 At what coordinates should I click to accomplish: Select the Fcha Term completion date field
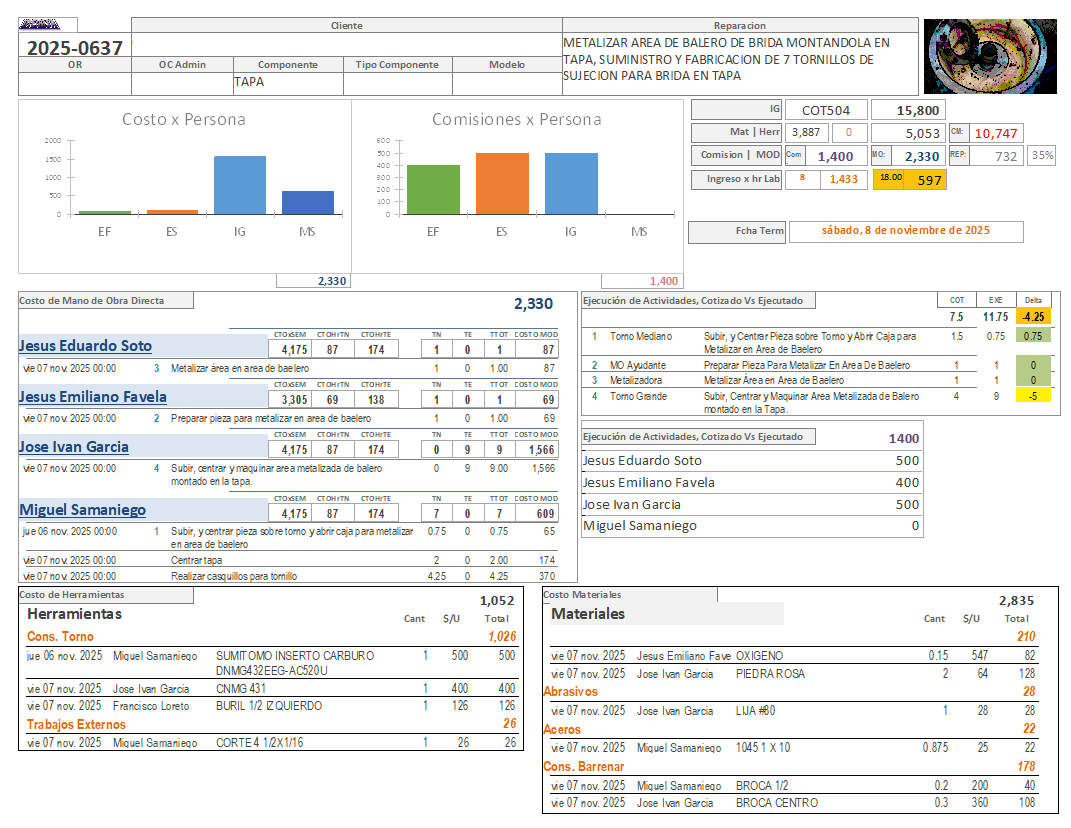(905, 231)
